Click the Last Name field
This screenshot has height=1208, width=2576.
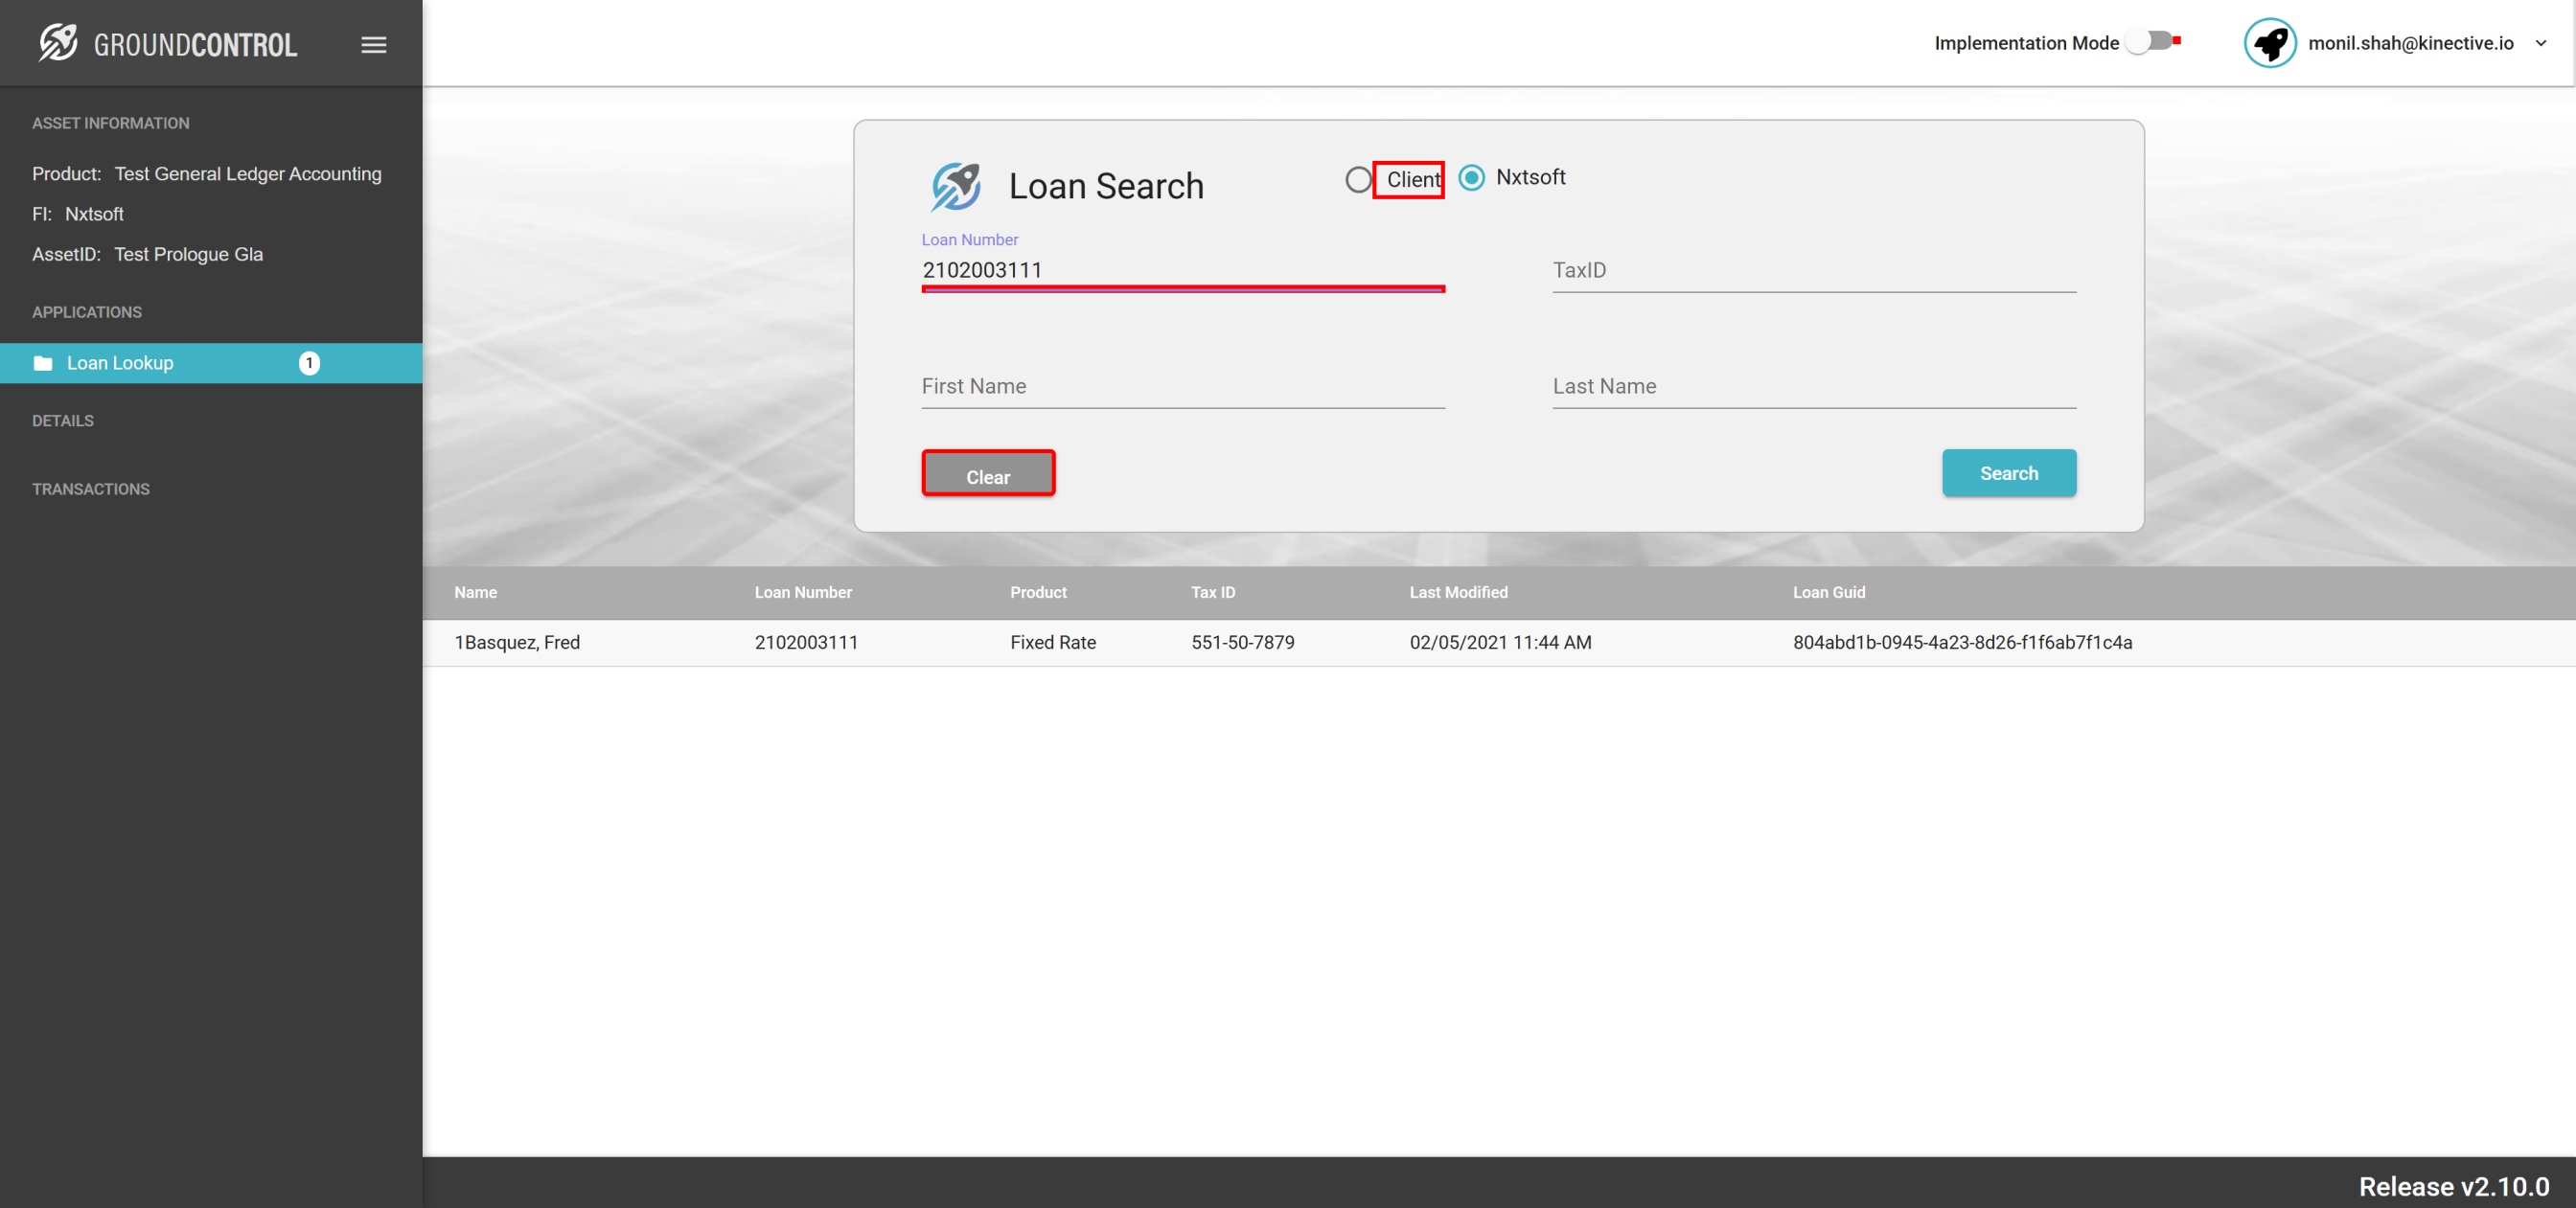point(1813,387)
